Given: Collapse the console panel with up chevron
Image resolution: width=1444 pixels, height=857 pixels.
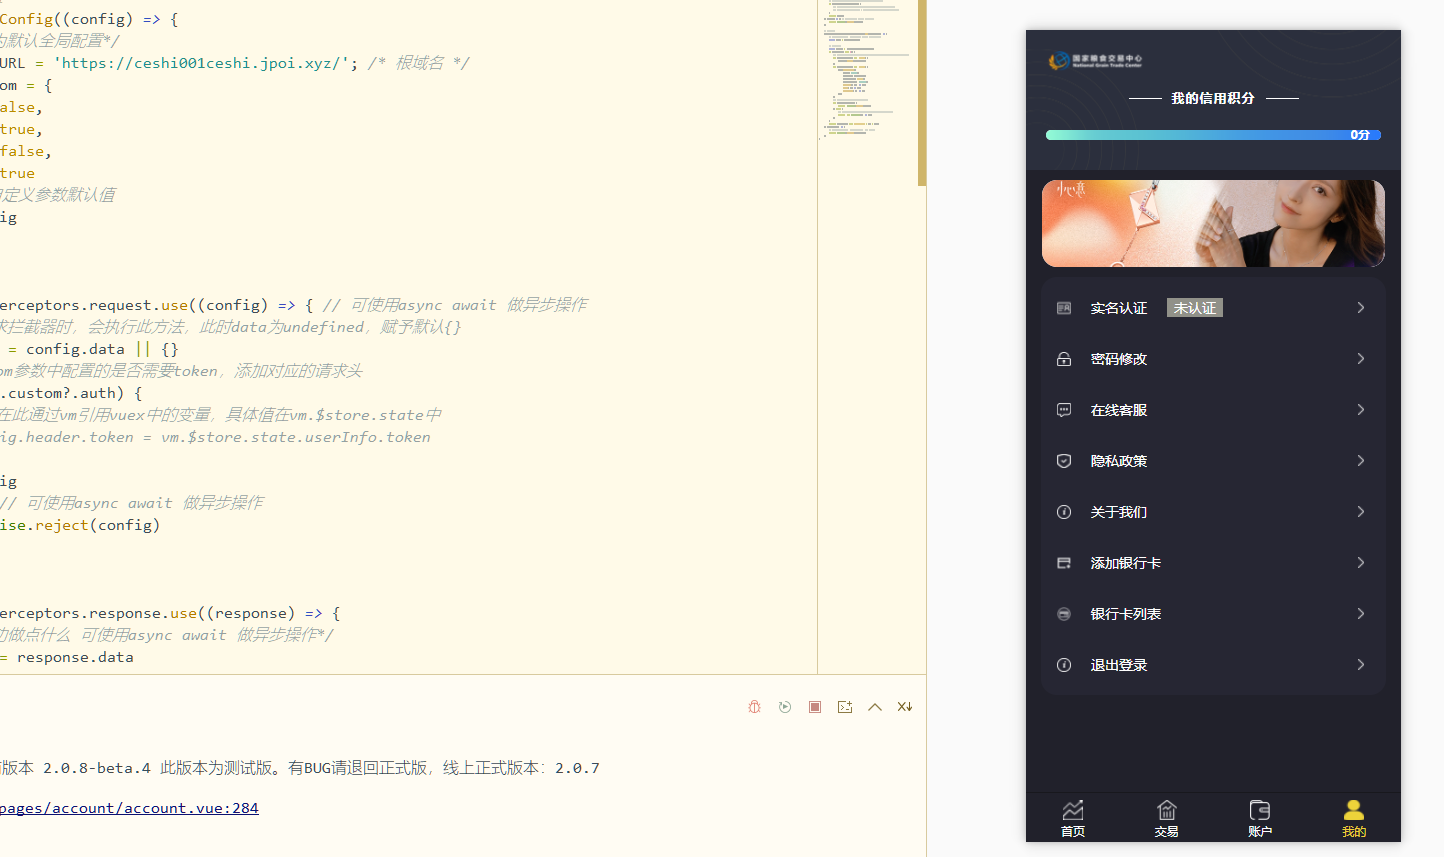Looking at the screenshot, I should click(x=875, y=707).
